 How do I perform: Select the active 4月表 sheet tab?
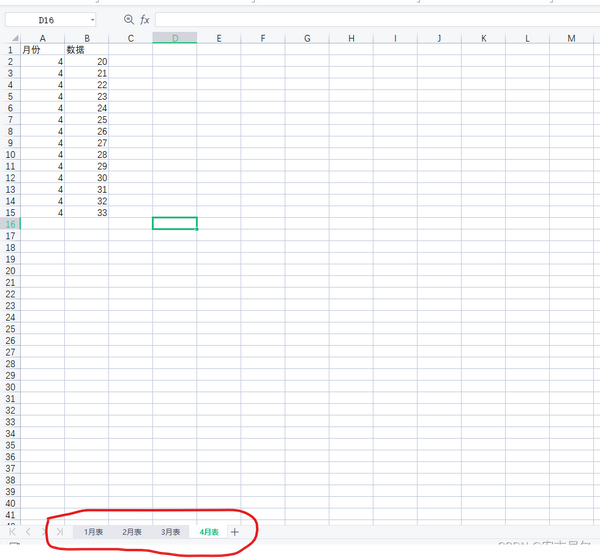click(209, 532)
